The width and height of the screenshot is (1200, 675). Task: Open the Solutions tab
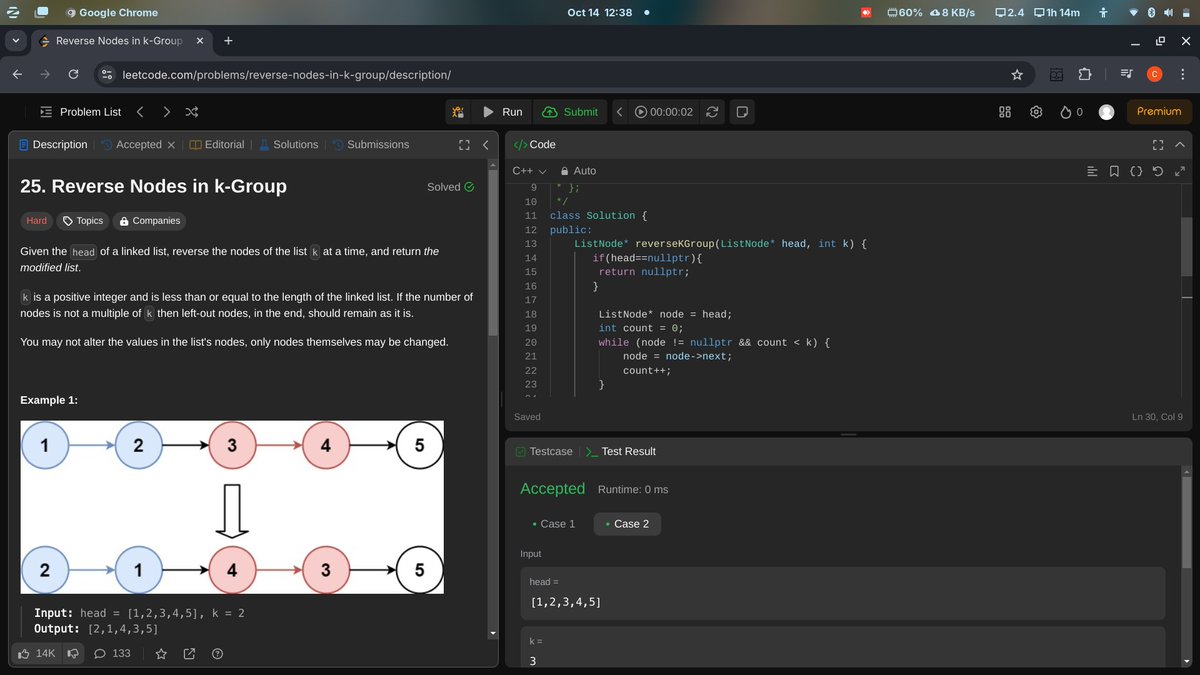(x=288, y=145)
